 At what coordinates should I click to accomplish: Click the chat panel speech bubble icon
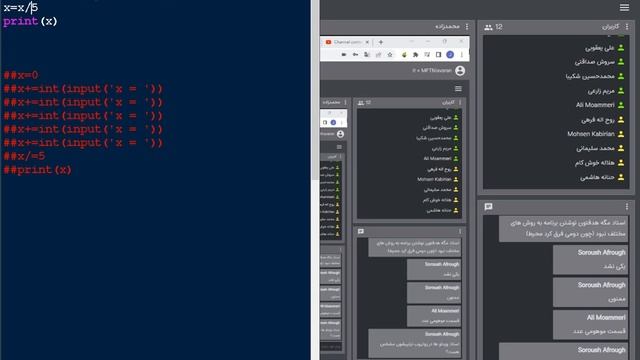point(488,207)
